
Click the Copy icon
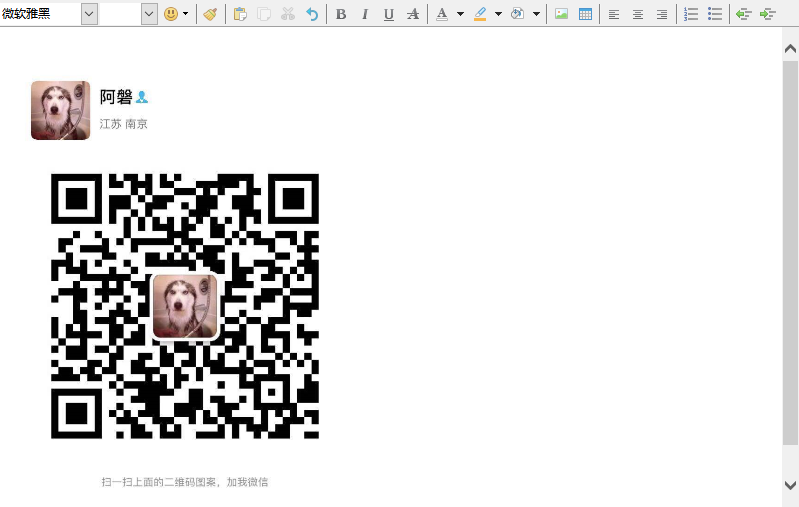coord(264,14)
